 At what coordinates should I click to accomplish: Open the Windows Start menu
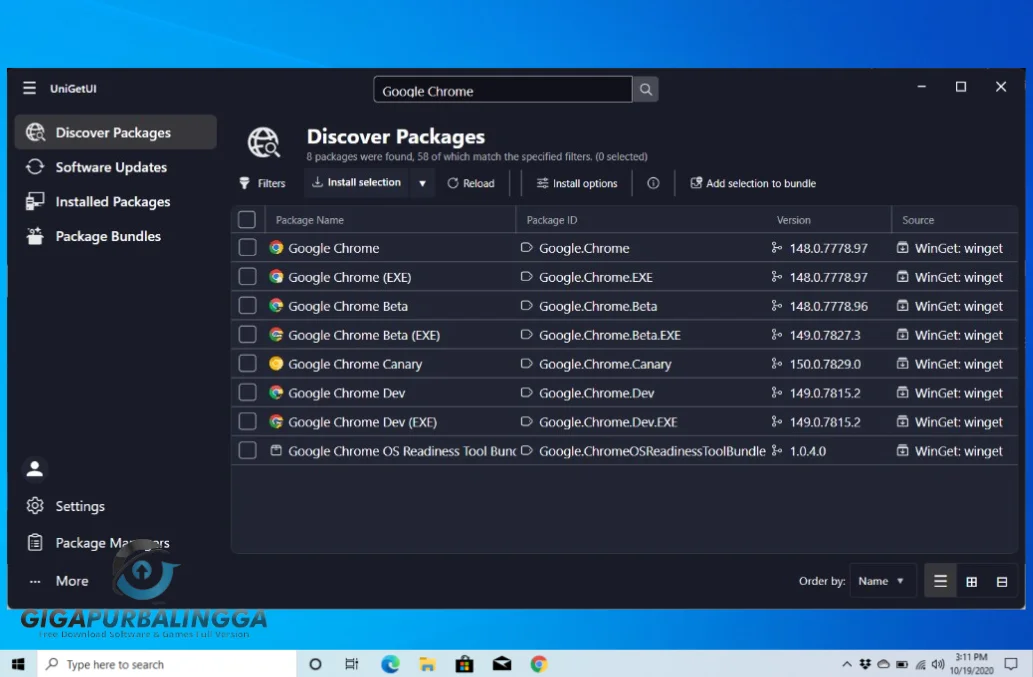point(18,664)
